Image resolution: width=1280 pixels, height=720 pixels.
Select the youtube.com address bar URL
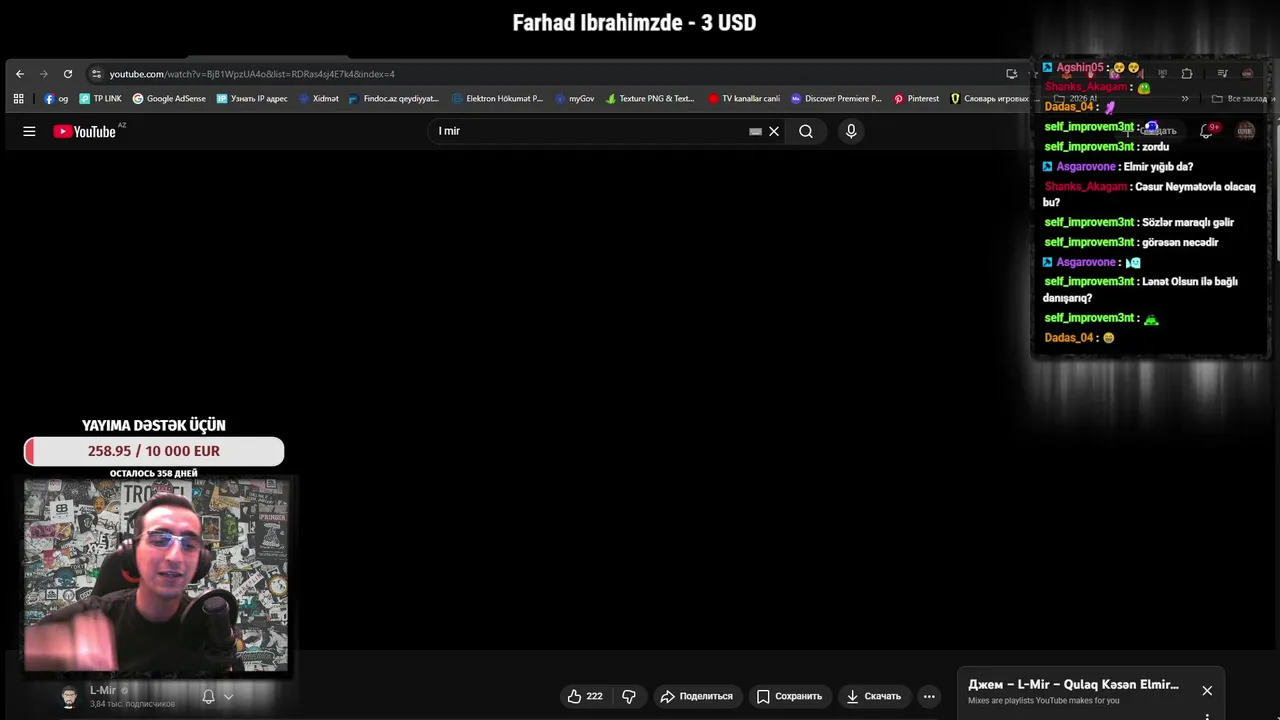click(252, 74)
